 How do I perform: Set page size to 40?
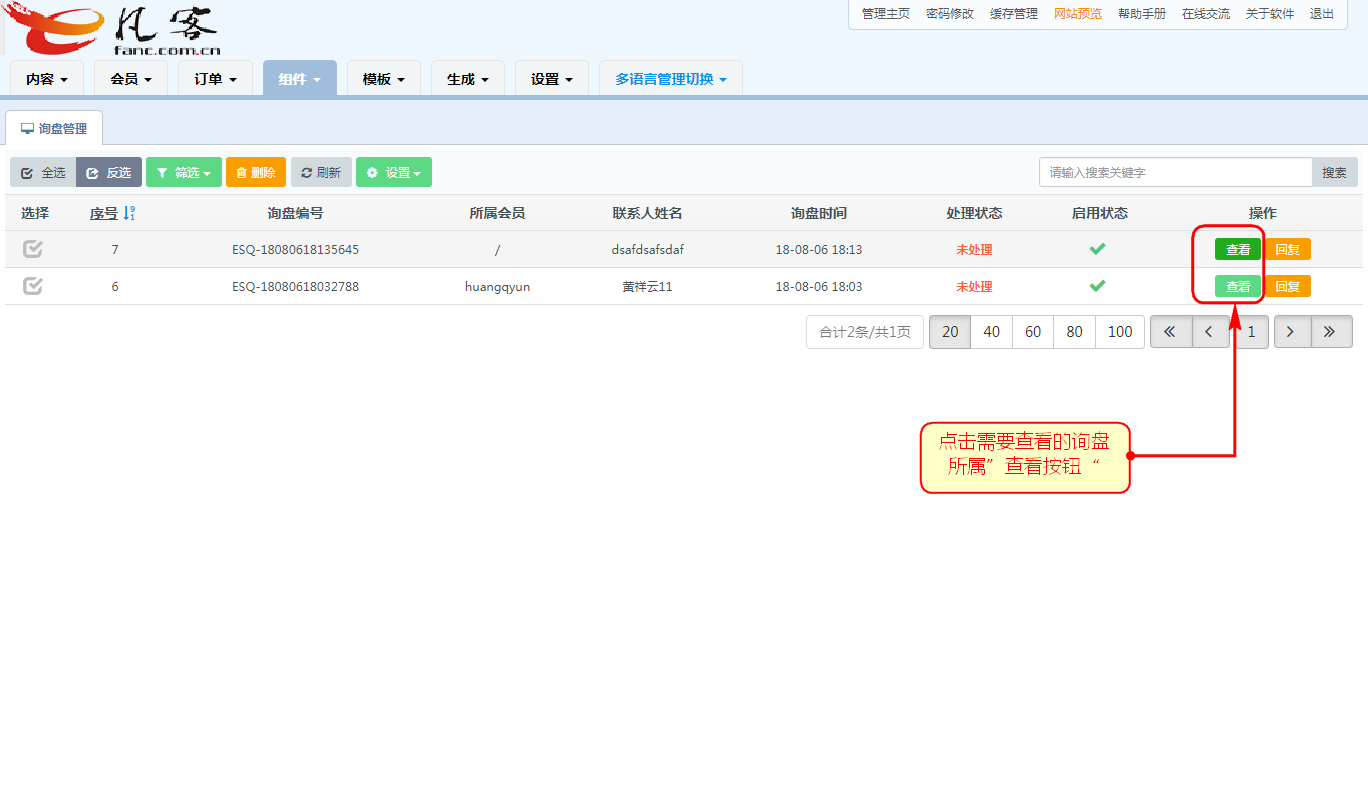[992, 332]
